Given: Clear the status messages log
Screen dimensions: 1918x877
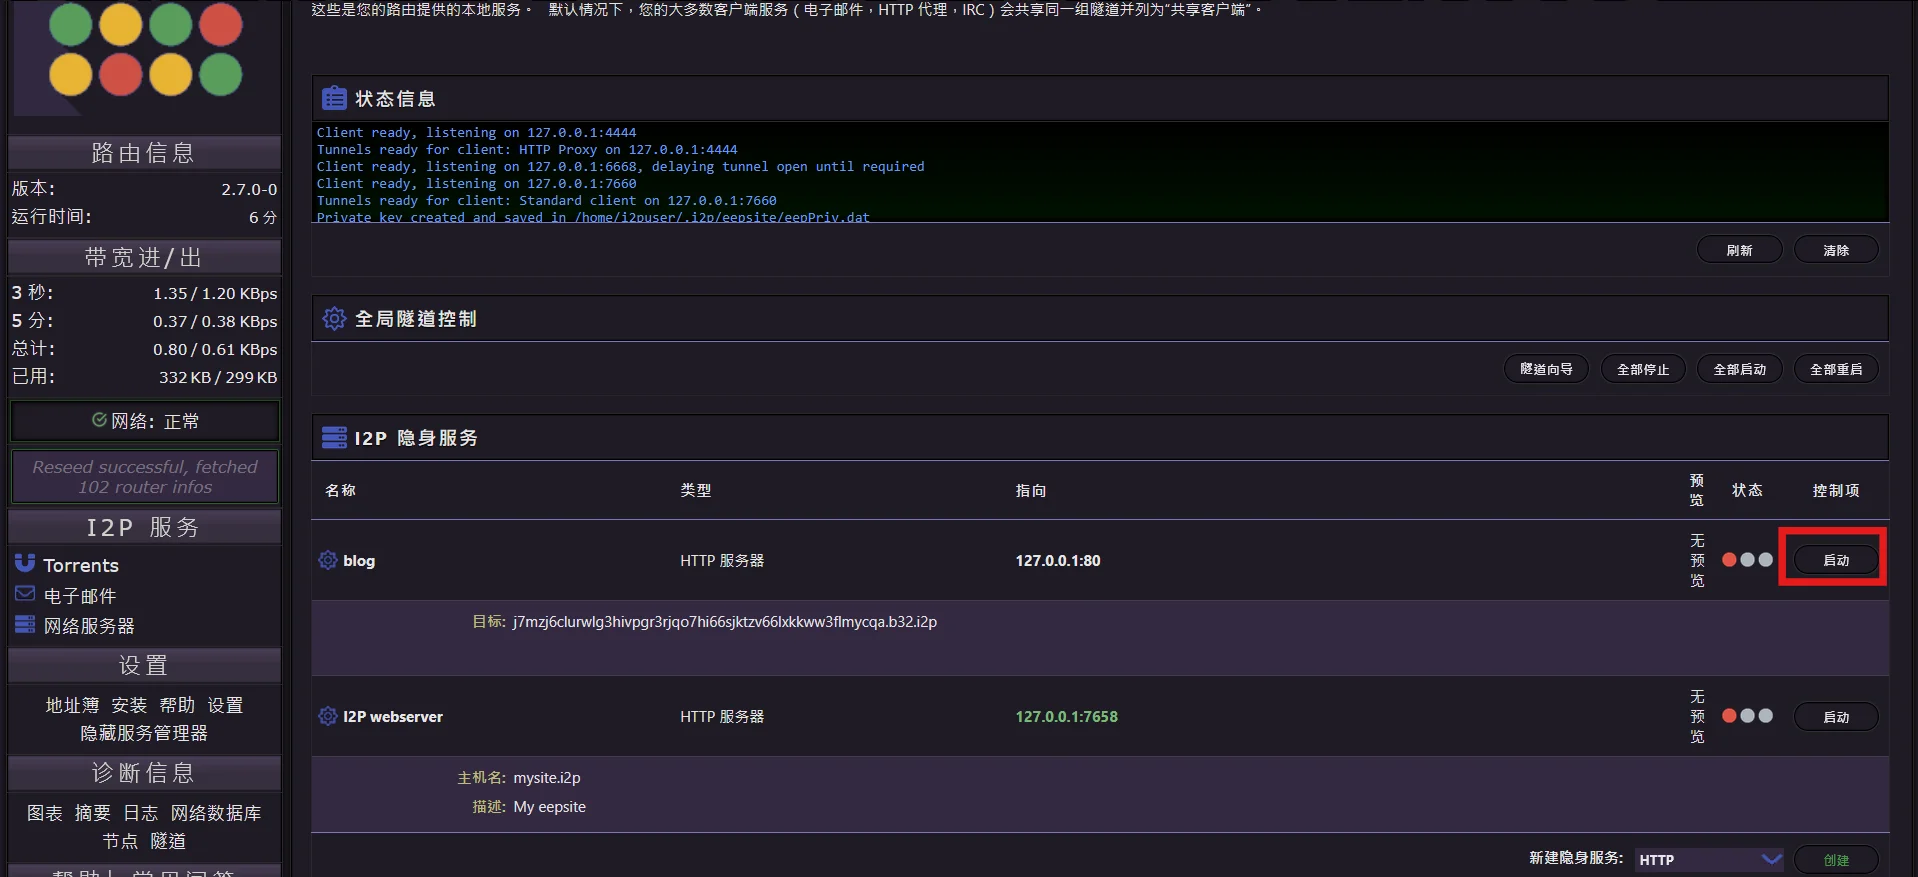Looking at the screenshot, I should tap(1835, 250).
